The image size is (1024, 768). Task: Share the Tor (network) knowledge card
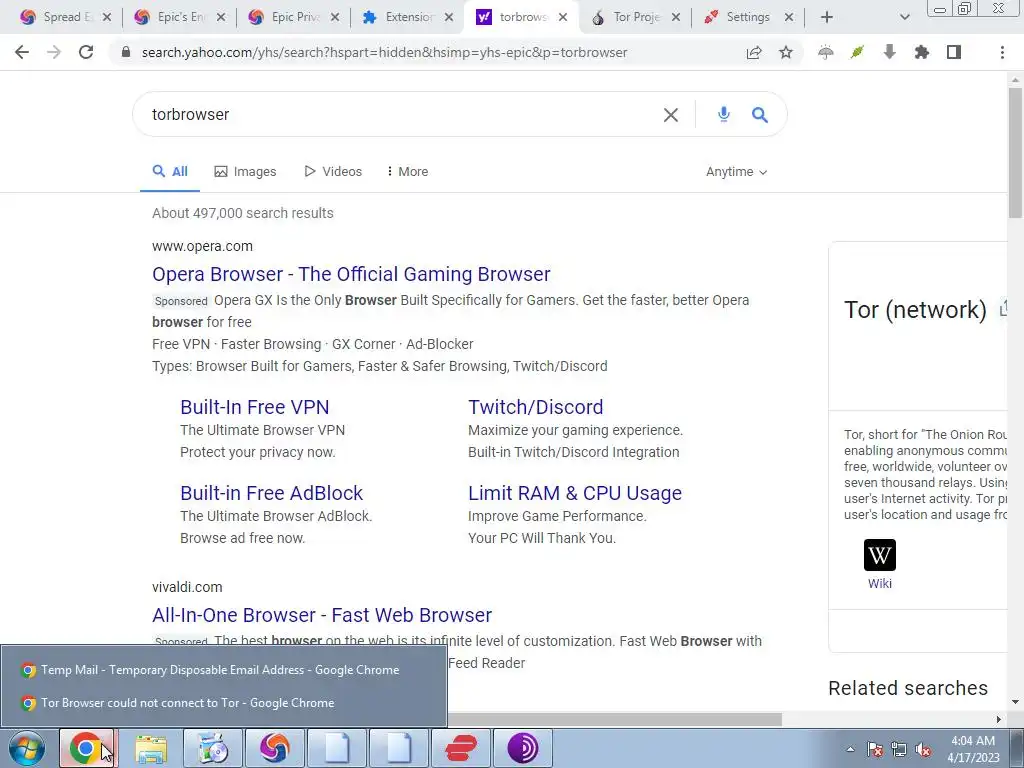[1003, 309]
